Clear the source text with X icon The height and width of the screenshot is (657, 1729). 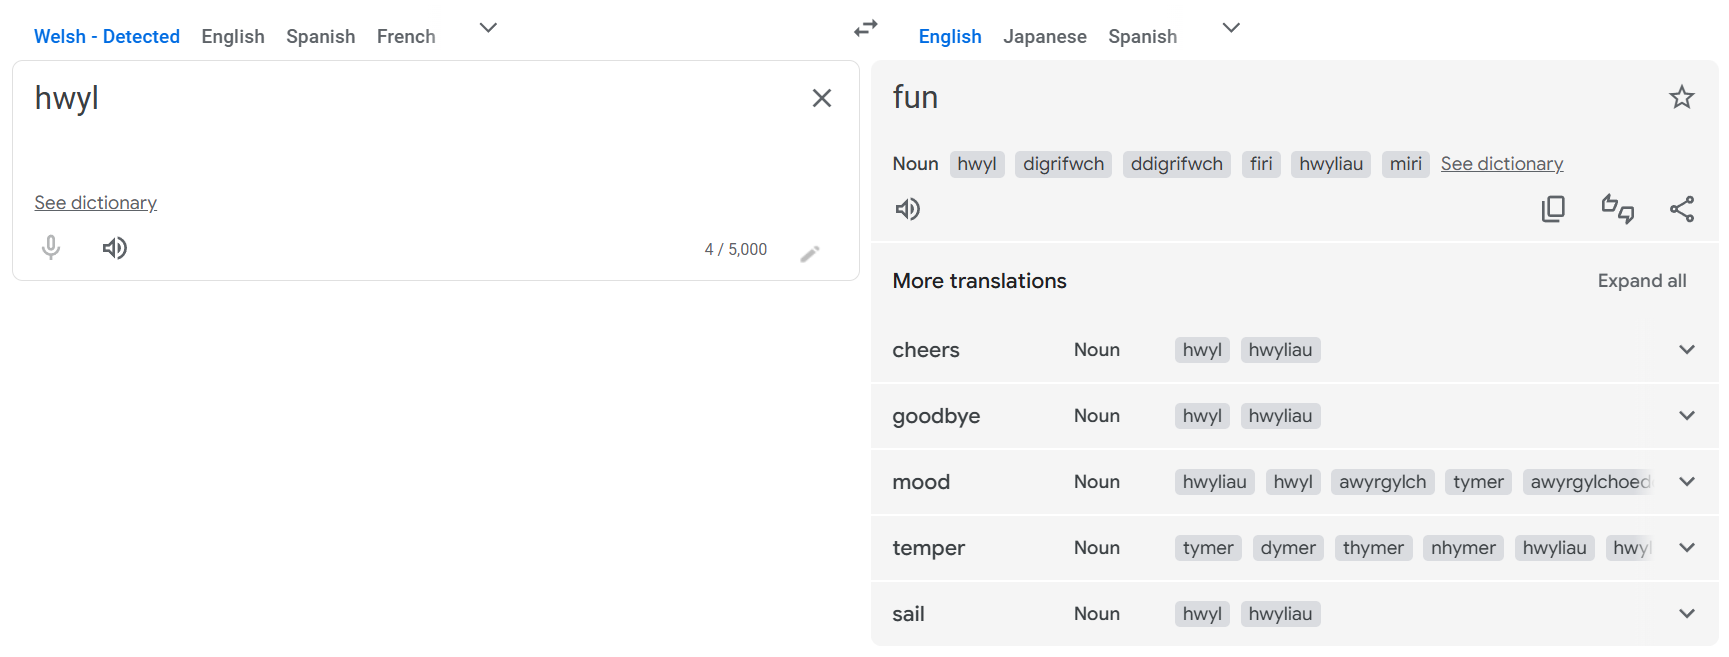tap(821, 98)
